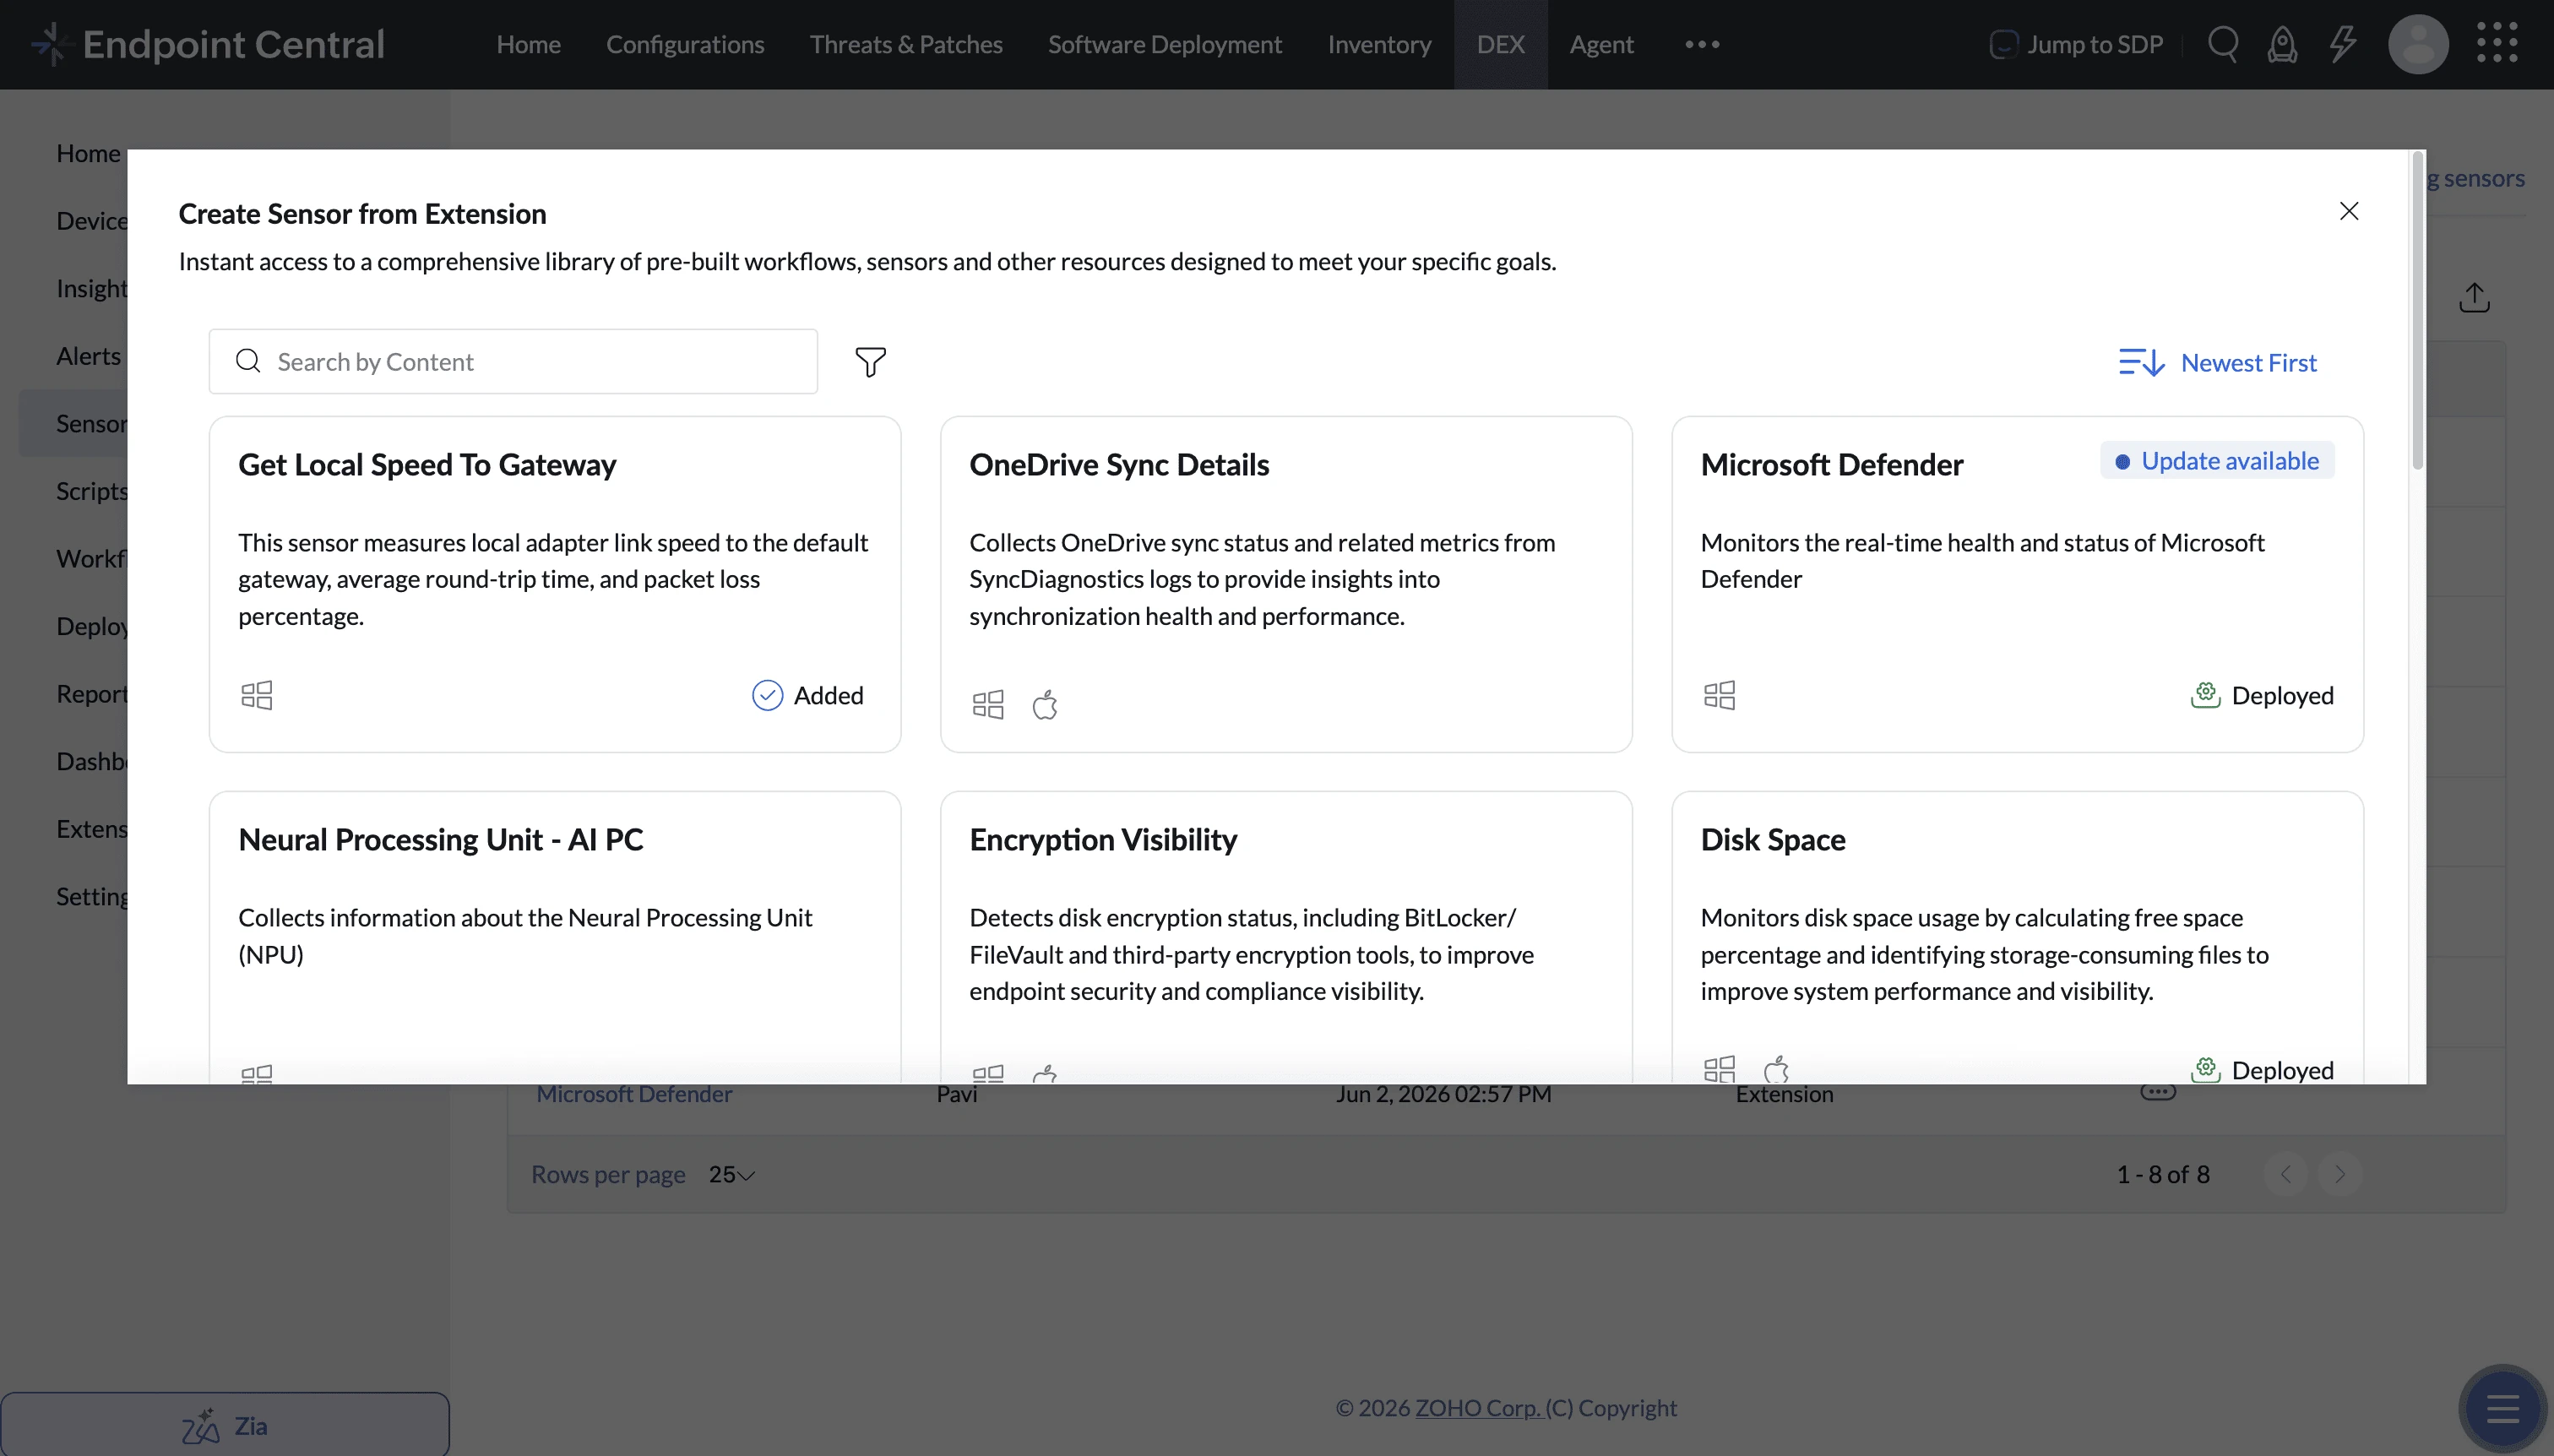The image size is (2554, 1456).
Task: Open the Threats & Patches tab
Action: [906, 44]
